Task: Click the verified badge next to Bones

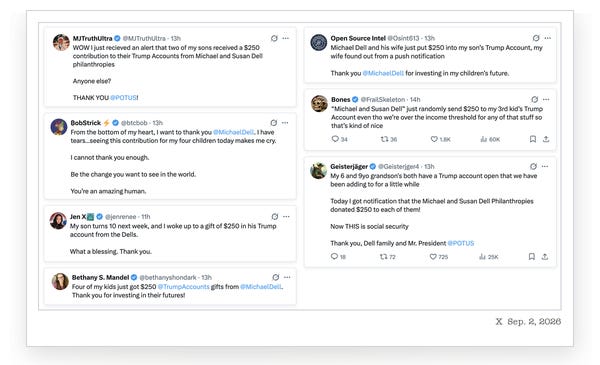Action: 355,99
